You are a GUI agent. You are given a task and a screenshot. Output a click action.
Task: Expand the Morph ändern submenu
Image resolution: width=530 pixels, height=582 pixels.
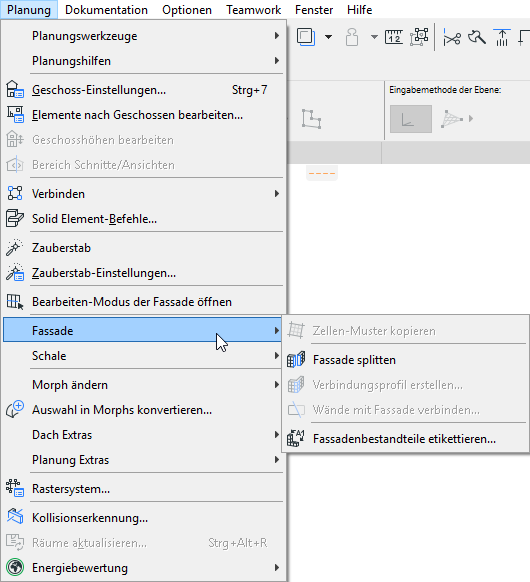pos(143,385)
